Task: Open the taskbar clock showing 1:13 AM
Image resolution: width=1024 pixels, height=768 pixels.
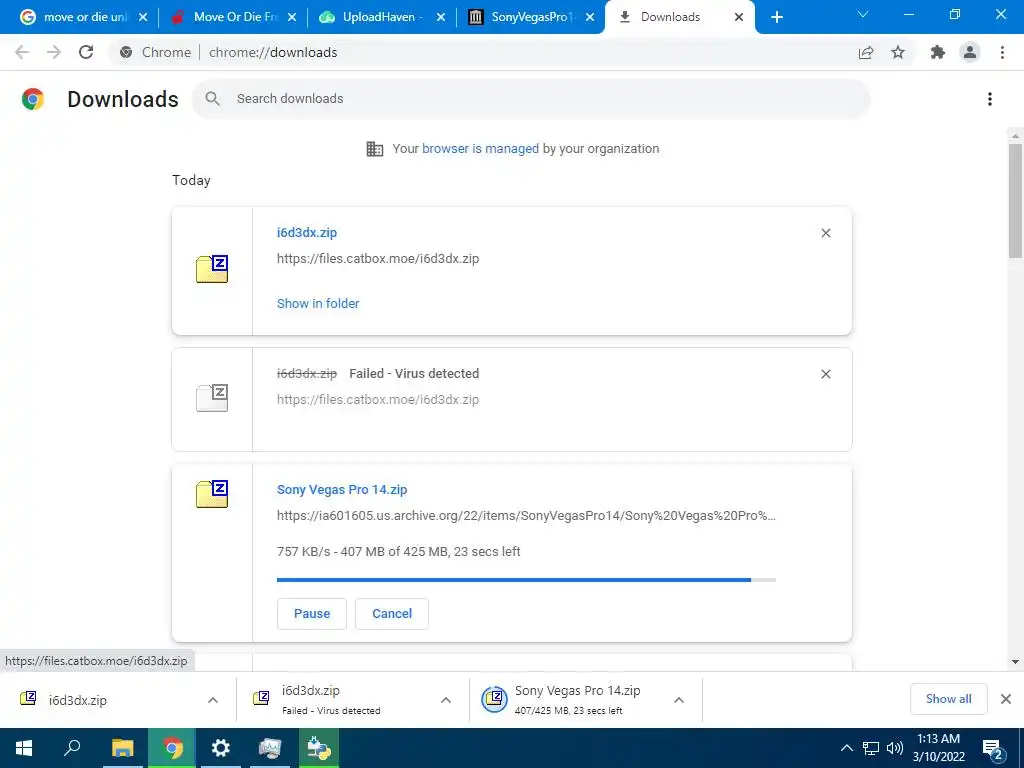Action: click(x=938, y=748)
